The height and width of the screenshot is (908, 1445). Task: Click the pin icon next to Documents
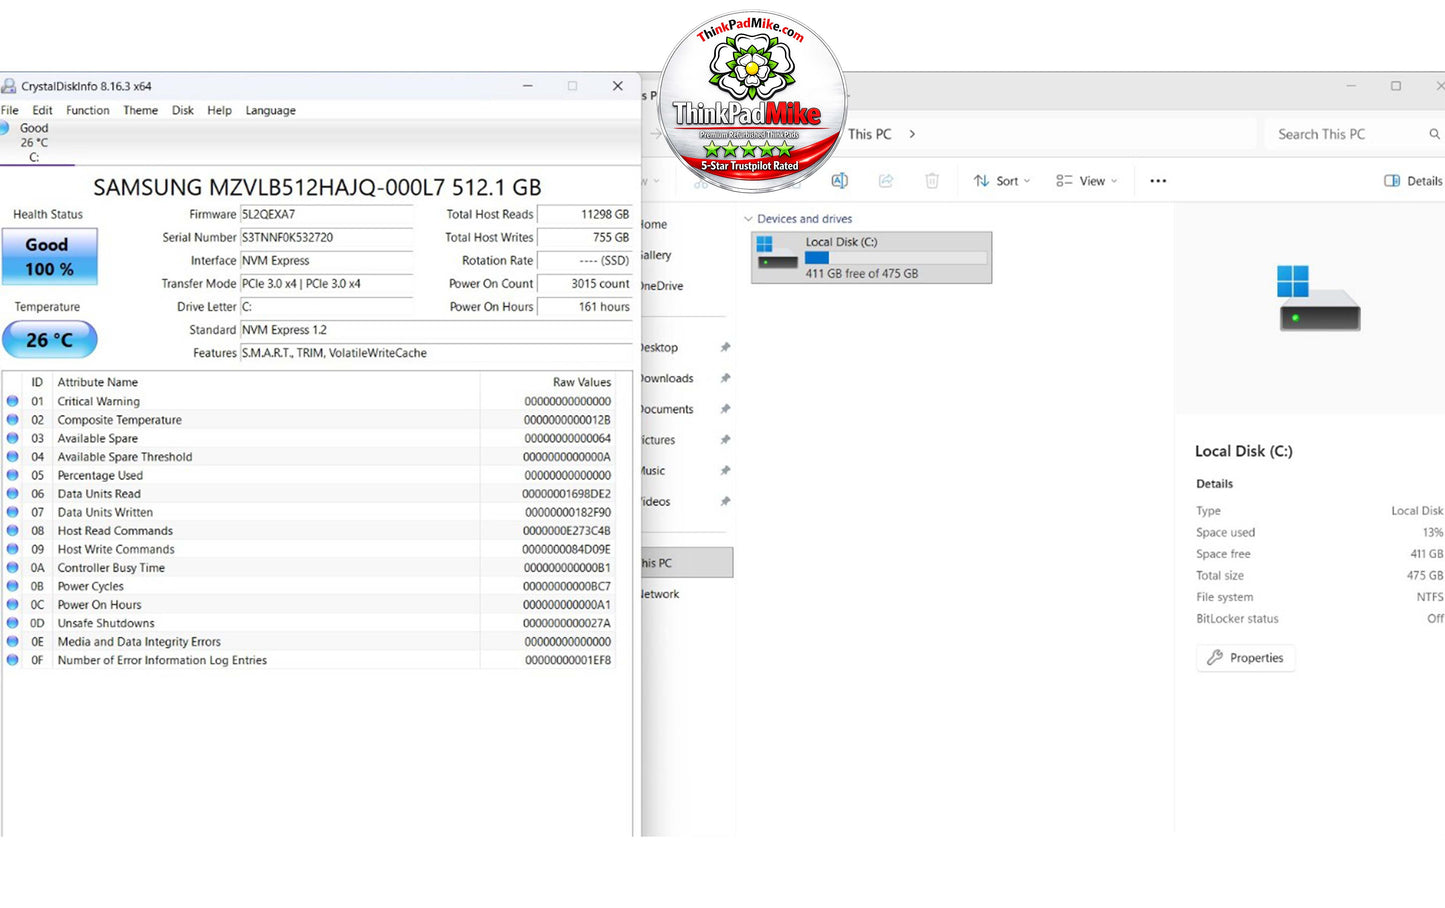pos(725,409)
